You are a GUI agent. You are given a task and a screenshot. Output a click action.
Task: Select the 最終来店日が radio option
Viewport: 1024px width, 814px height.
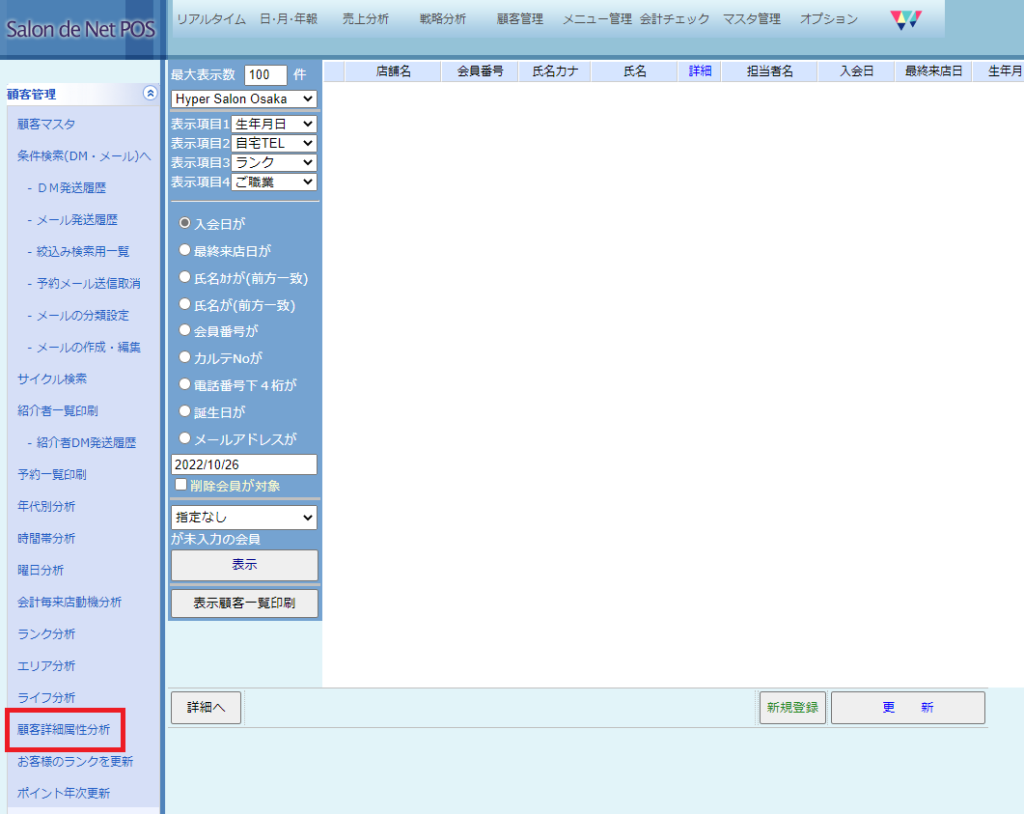pos(184,250)
